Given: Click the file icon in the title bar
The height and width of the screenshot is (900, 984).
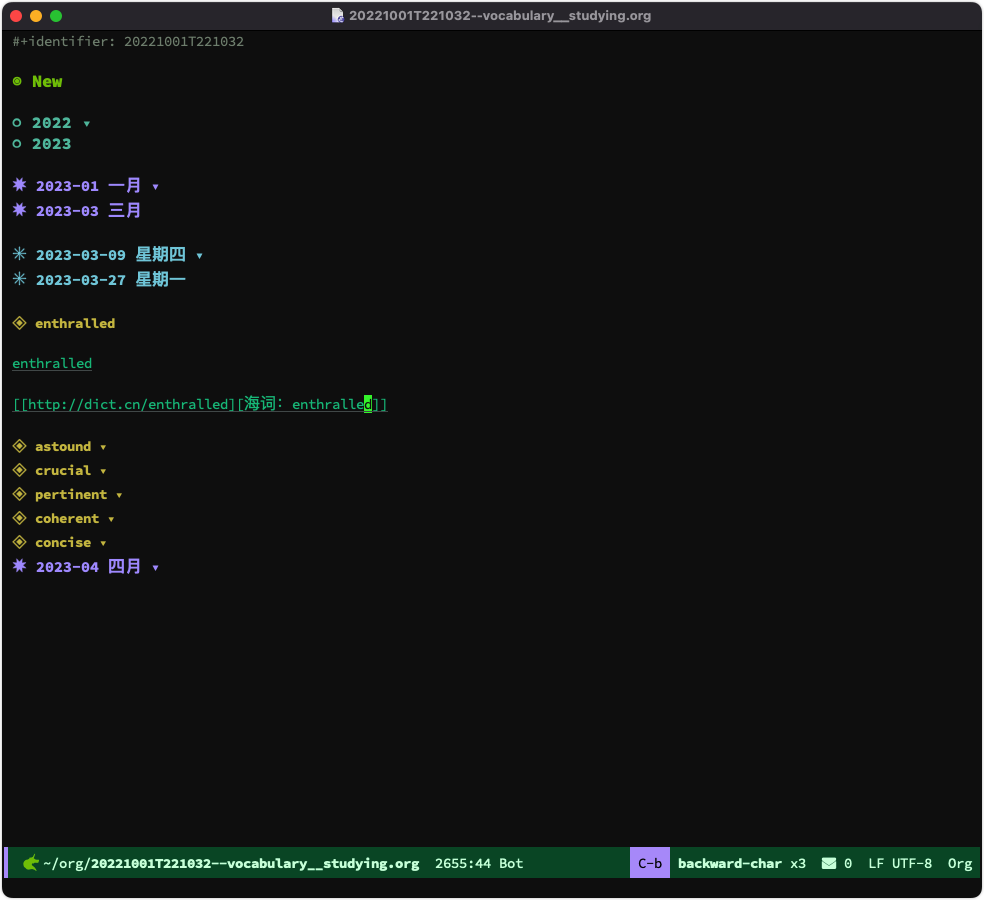Looking at the screenshot, I should click(338, 16).
